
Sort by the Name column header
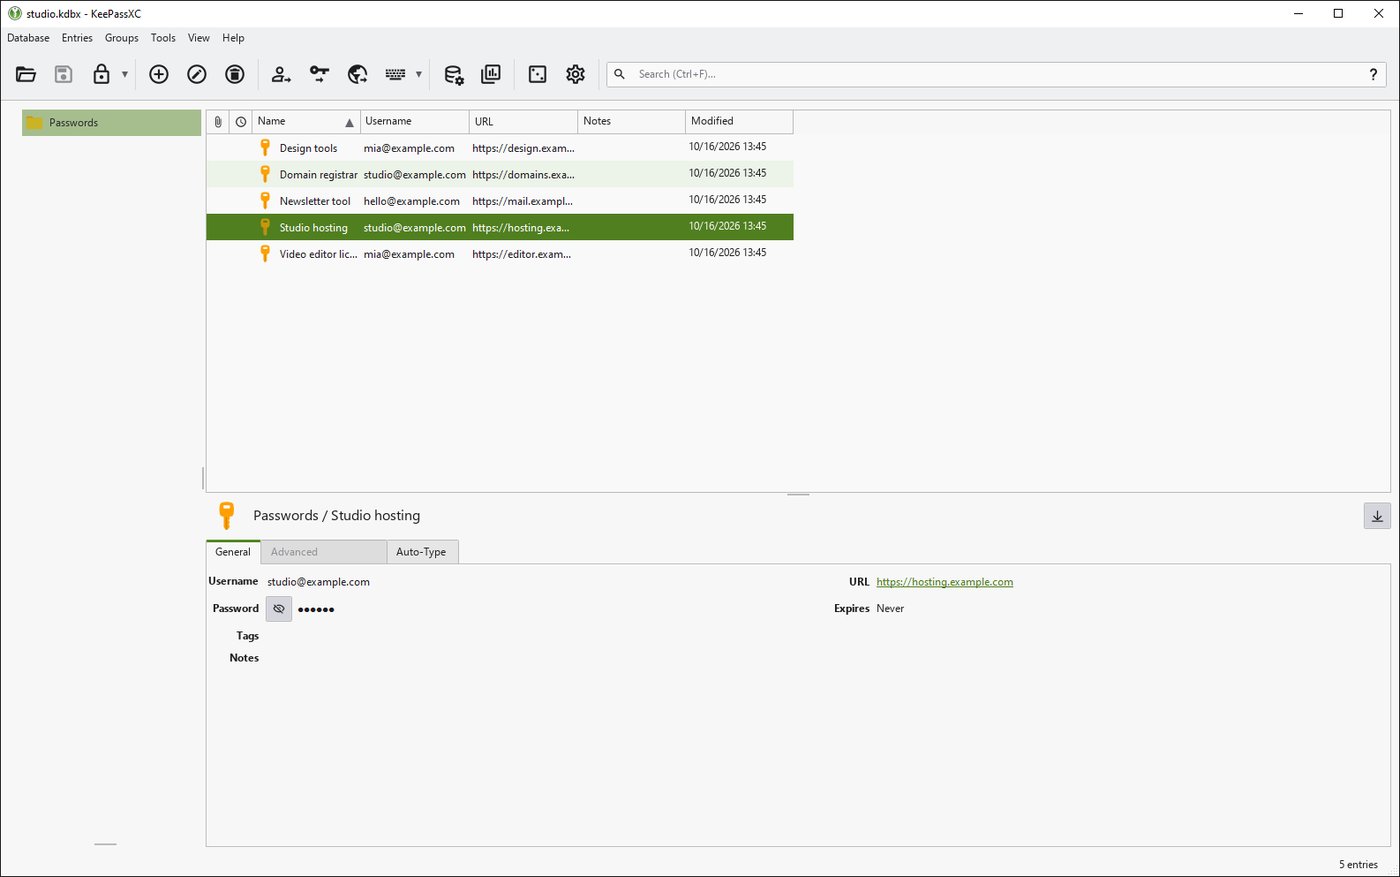(306, 121)
